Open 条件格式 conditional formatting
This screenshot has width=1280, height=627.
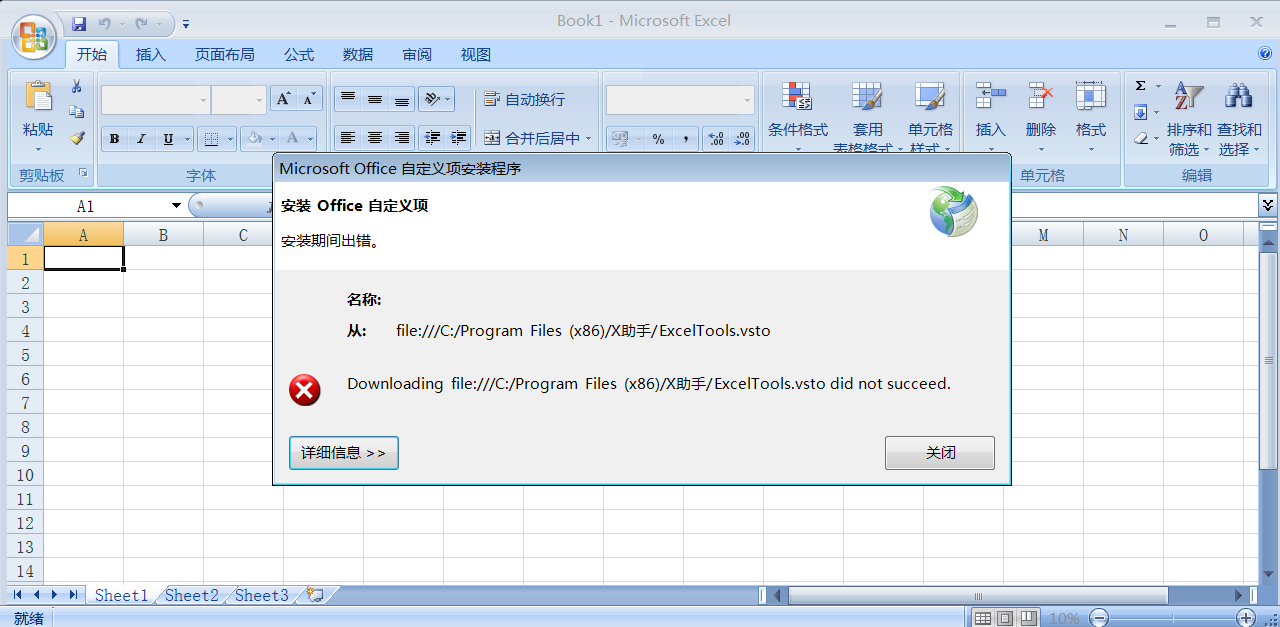point(797,116)
